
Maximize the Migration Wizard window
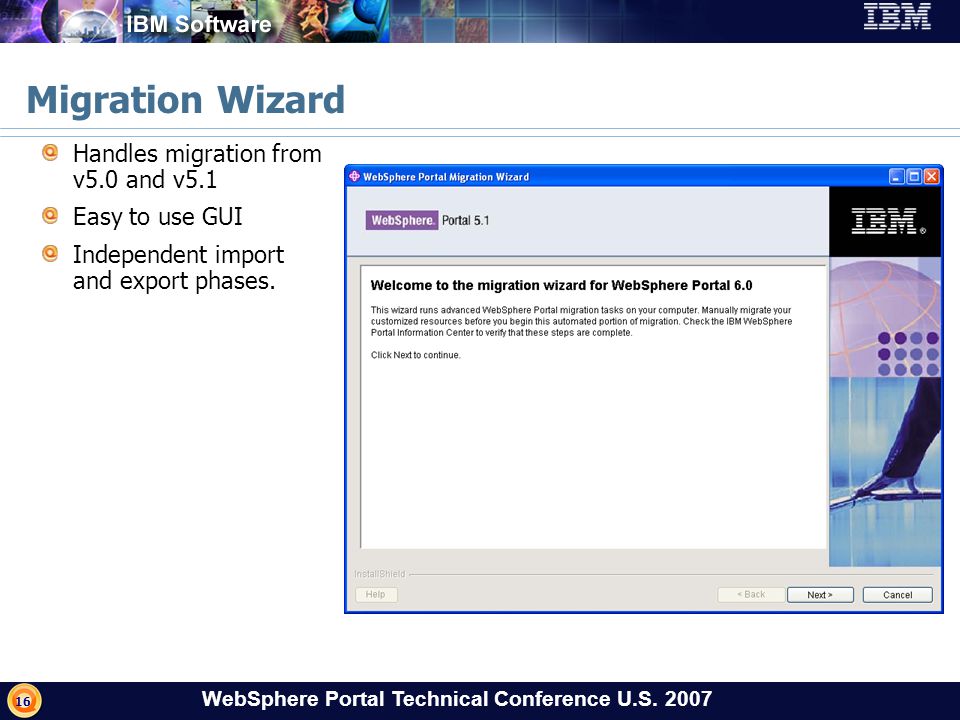tap(914, 177)
